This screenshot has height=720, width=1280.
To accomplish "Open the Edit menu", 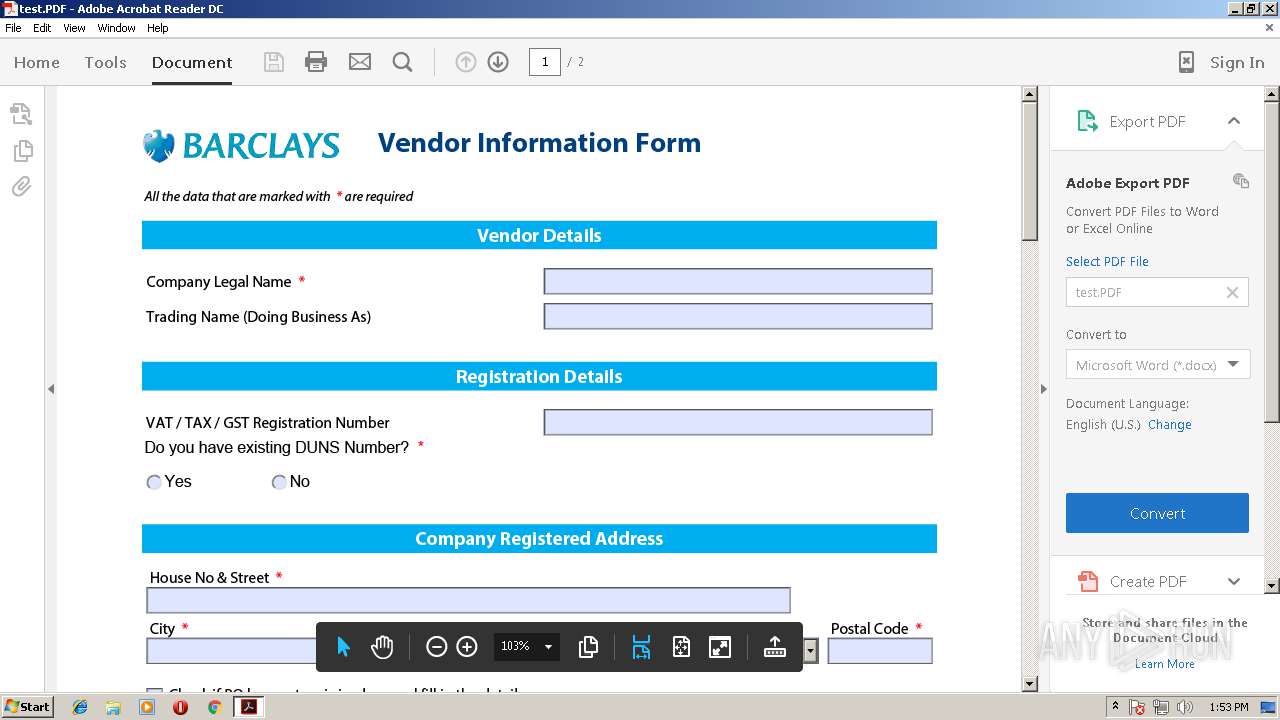I will coord(42,28).
